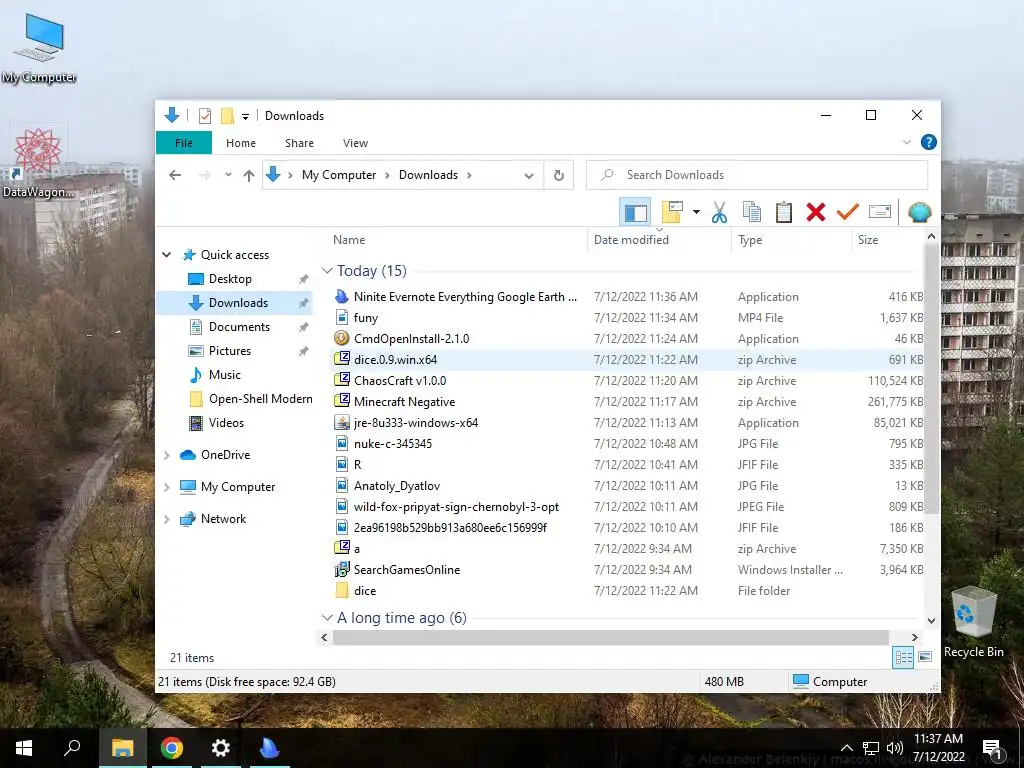The width and height of the screenshot is (1024, 768).
Task: Expand the ribbon with the chevron
Action: pos(906,142)
